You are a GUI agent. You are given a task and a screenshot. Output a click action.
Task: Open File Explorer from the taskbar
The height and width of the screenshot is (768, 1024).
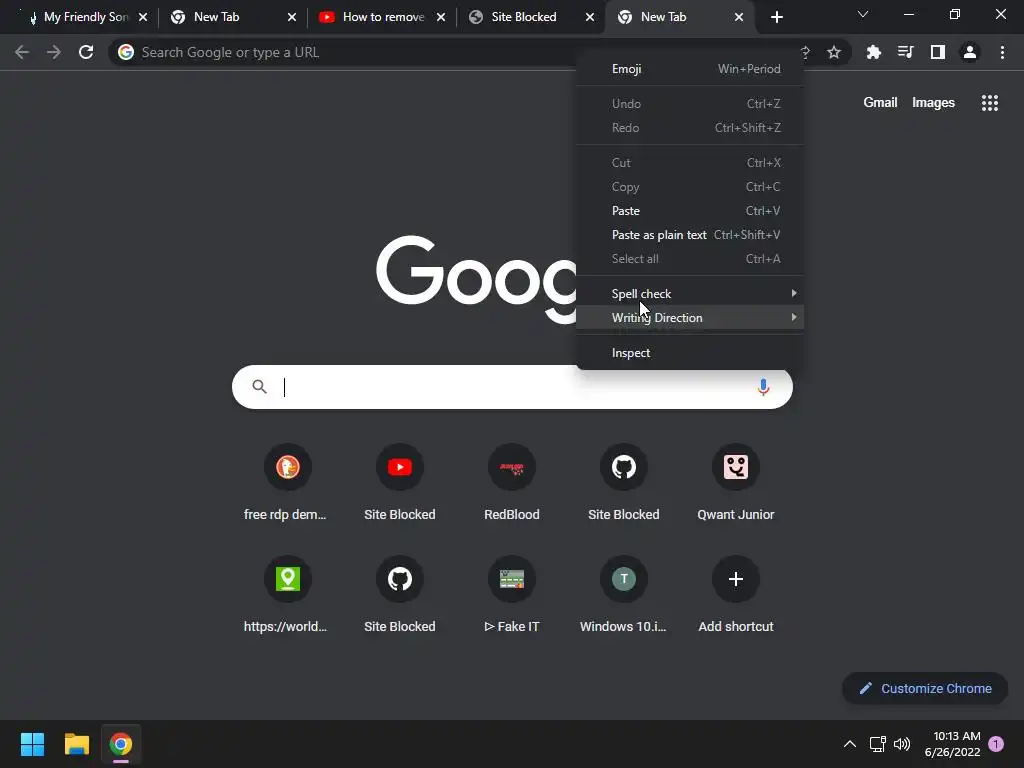76,744
